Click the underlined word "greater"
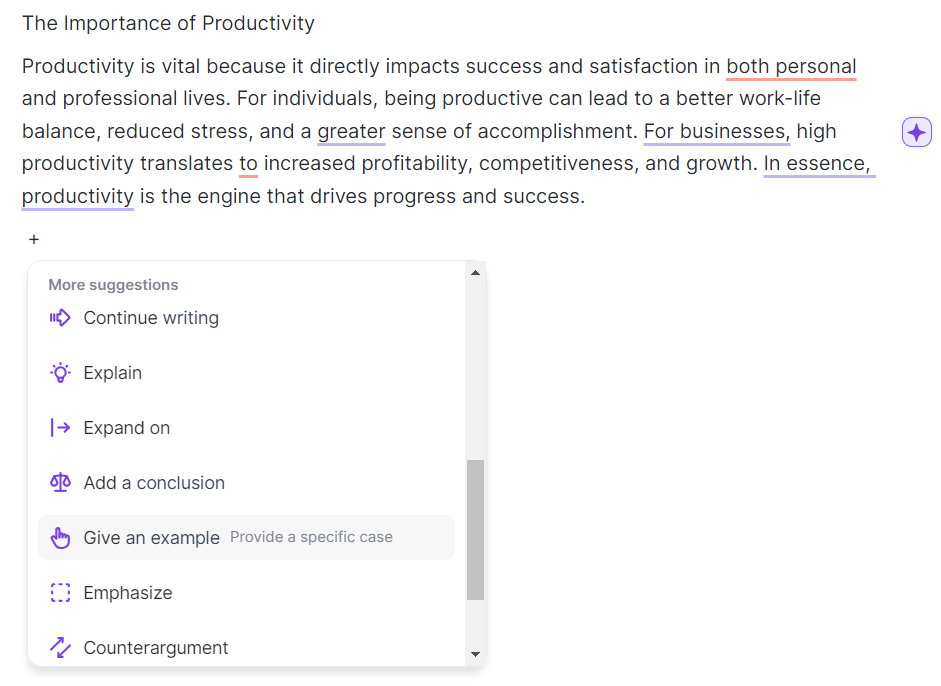Screen dimensions: 941x686 [351, 132]
